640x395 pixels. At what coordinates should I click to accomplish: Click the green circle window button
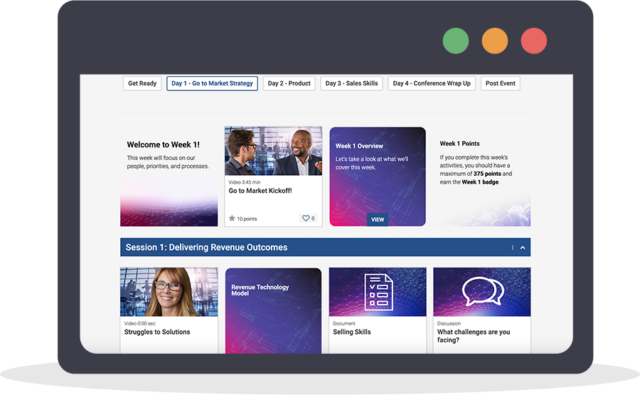(456, 41)
